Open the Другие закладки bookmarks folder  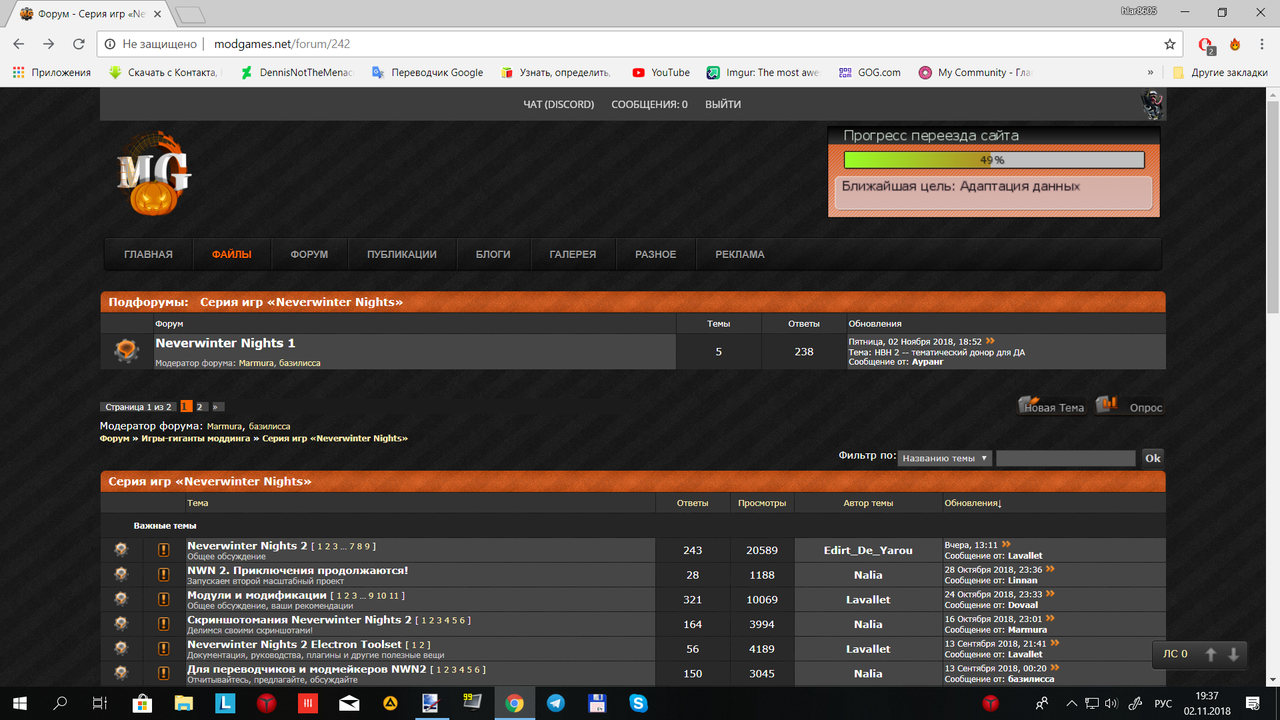pyautogui.click(x=1221, y=72)
